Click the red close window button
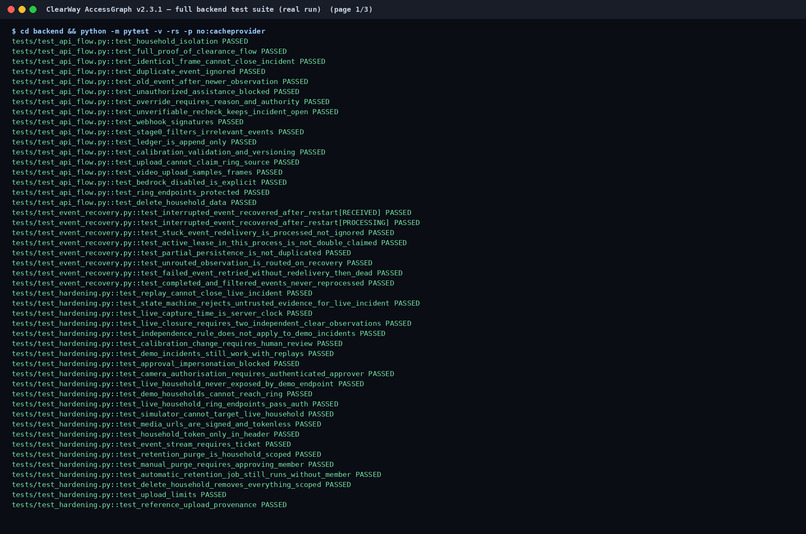 click(11, 9)
